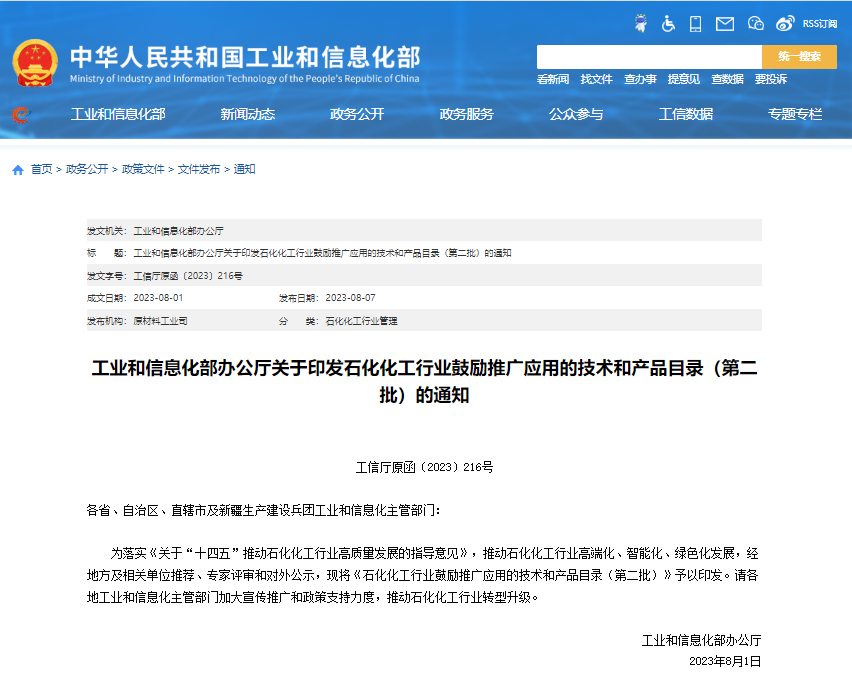Viewport: 852px width, 673px height.
Task: Focus the site search input field
Action: pos(649,57)
